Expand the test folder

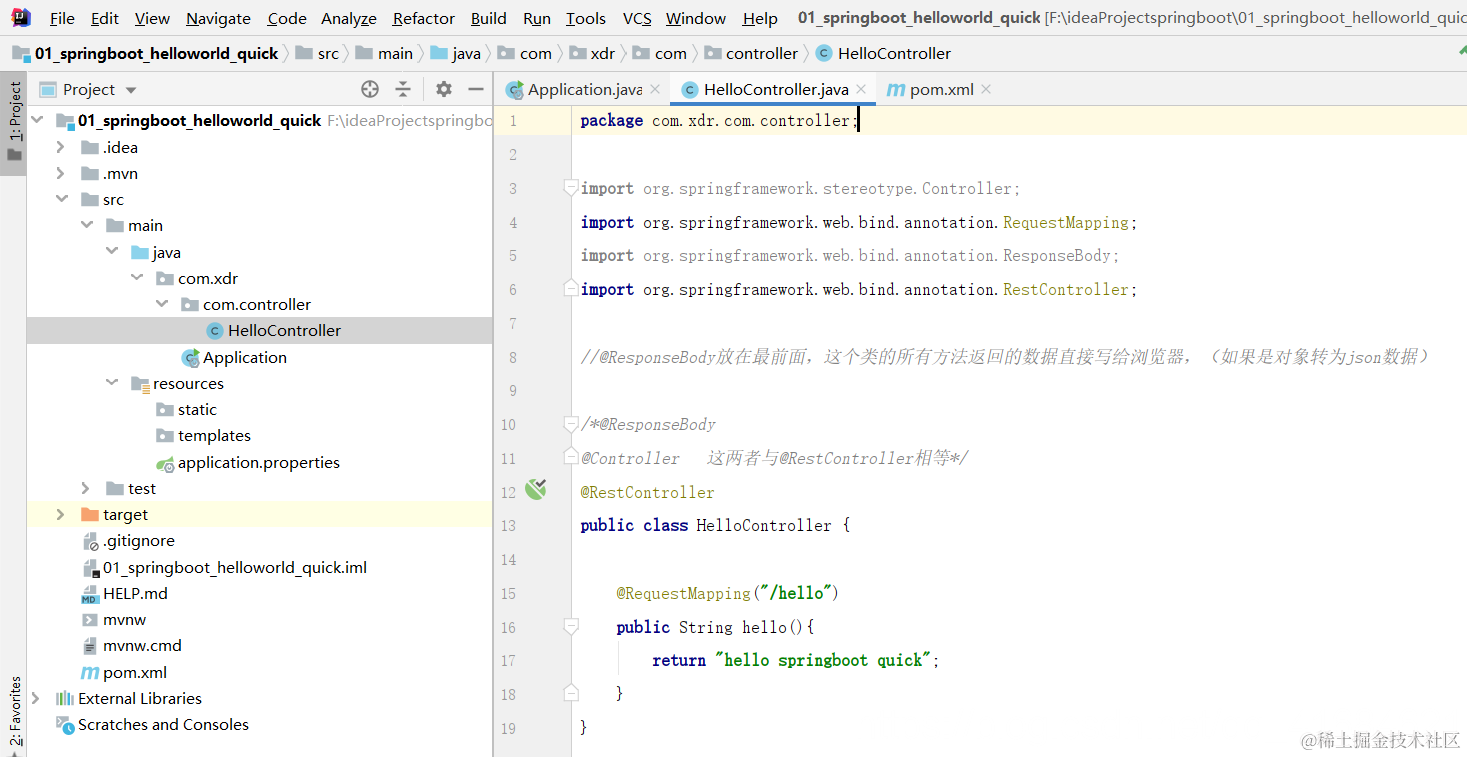(87, 488)
